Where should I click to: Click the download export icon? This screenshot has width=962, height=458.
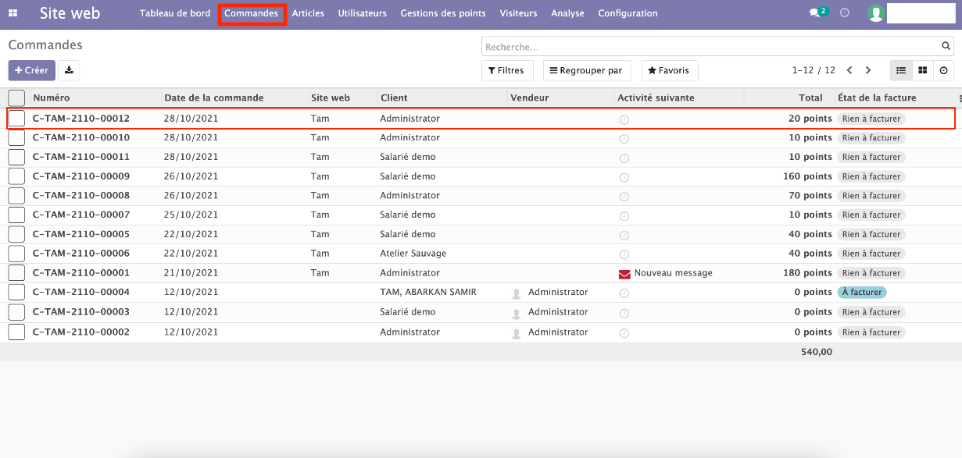[x=69, y=70]
